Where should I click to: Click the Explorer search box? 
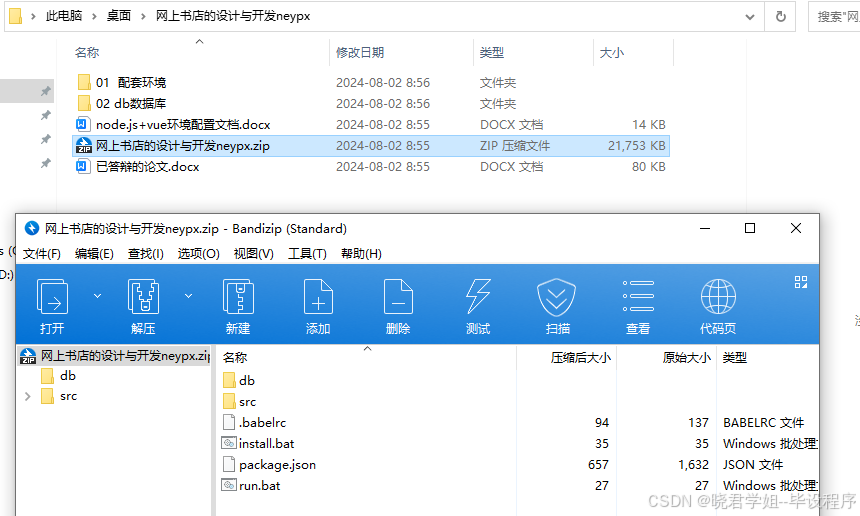834,16
